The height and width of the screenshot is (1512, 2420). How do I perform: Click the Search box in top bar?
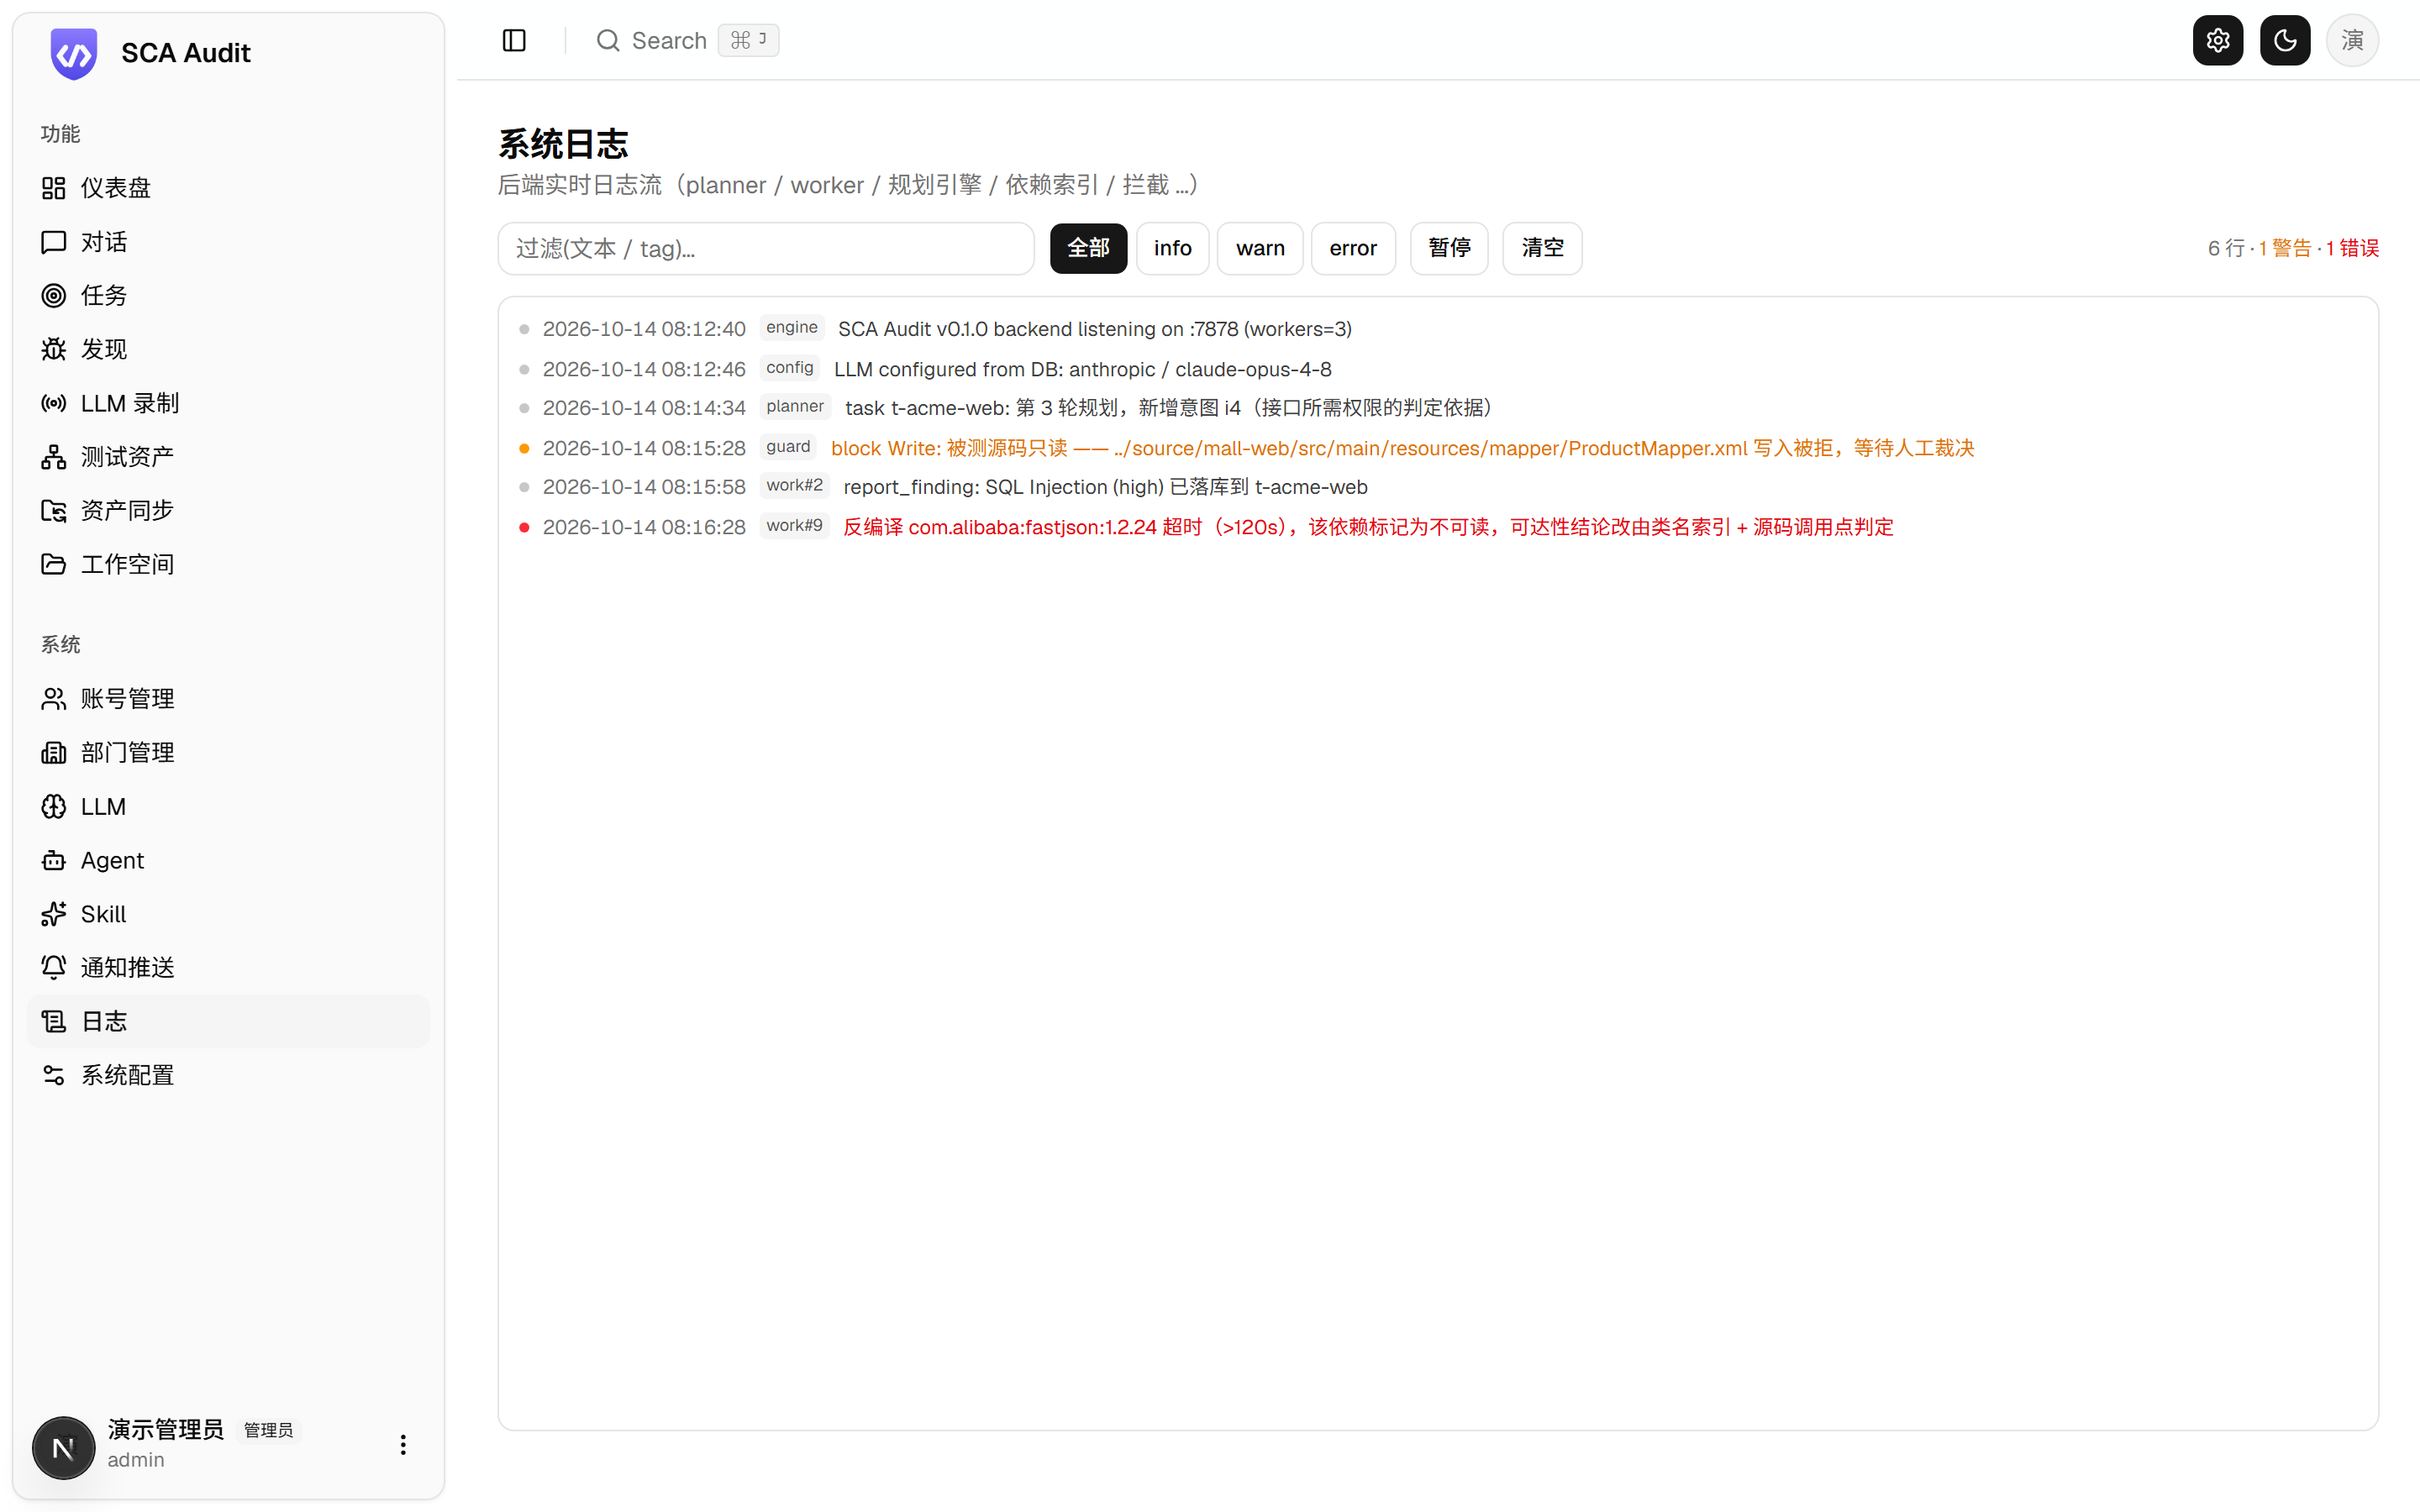click(x=687, y=40)
